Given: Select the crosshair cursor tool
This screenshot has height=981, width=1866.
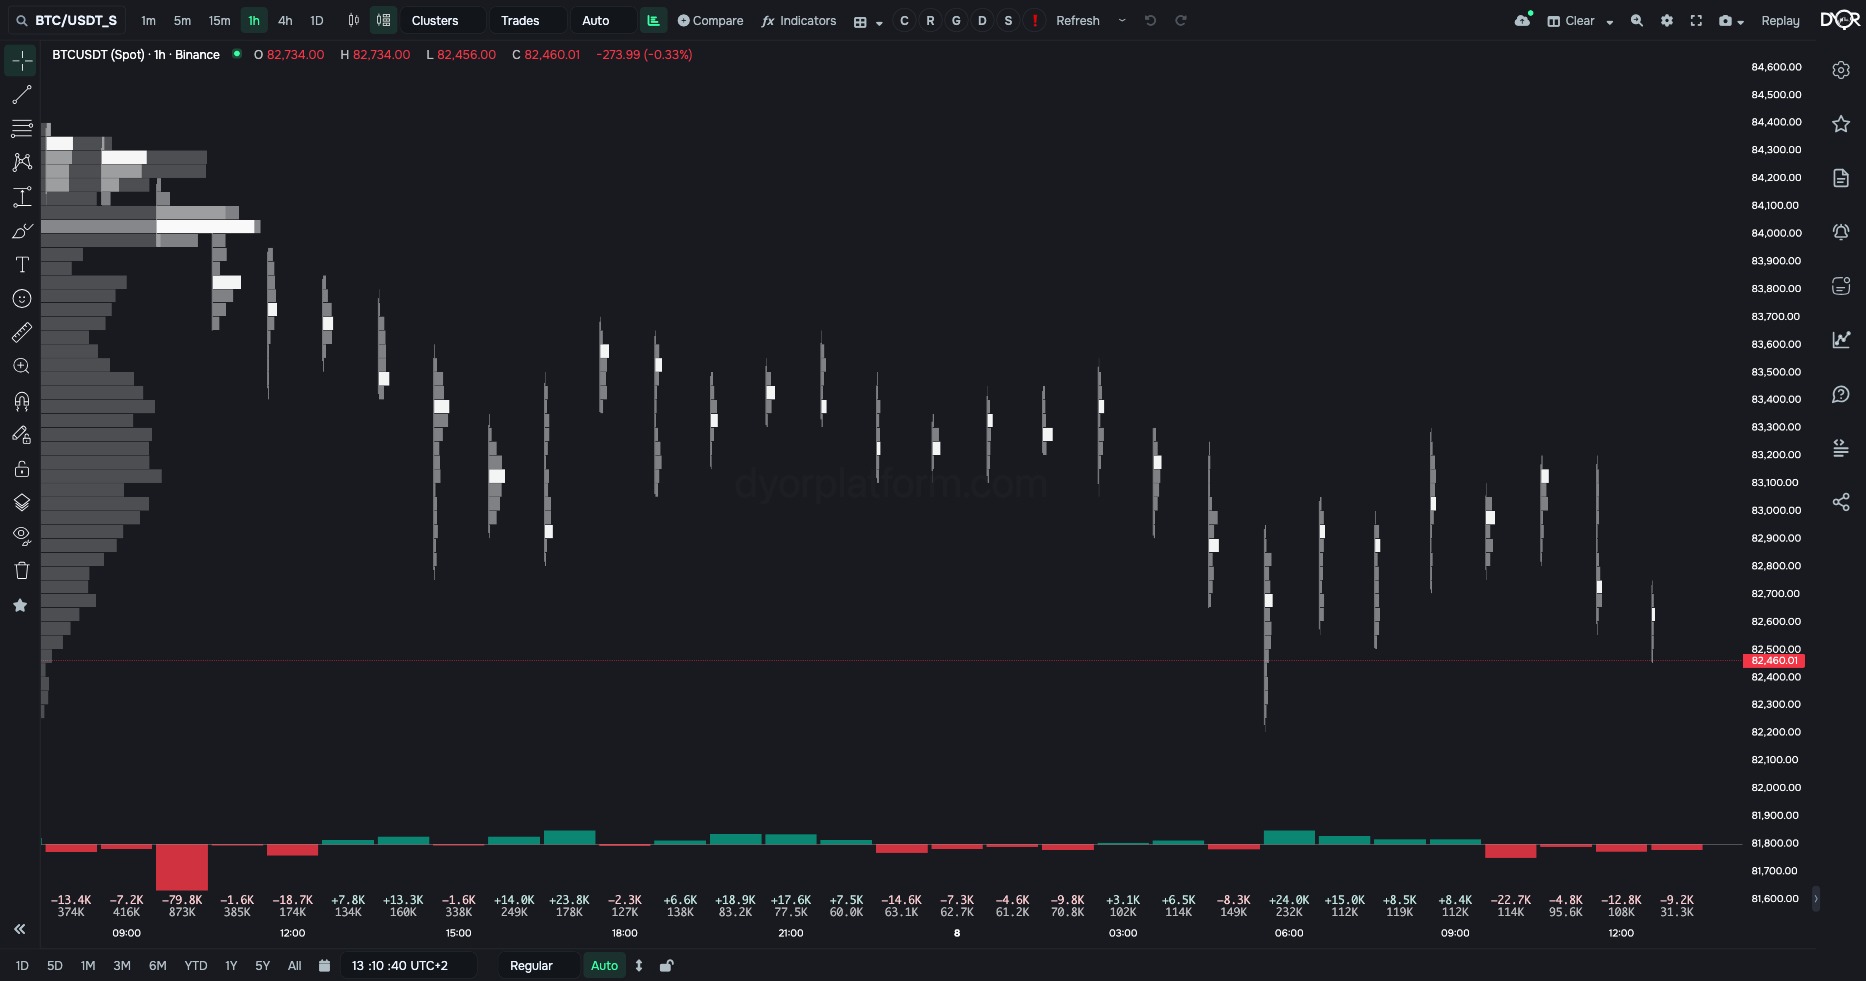Looking at the screenshot, I should tap(22, 61).
